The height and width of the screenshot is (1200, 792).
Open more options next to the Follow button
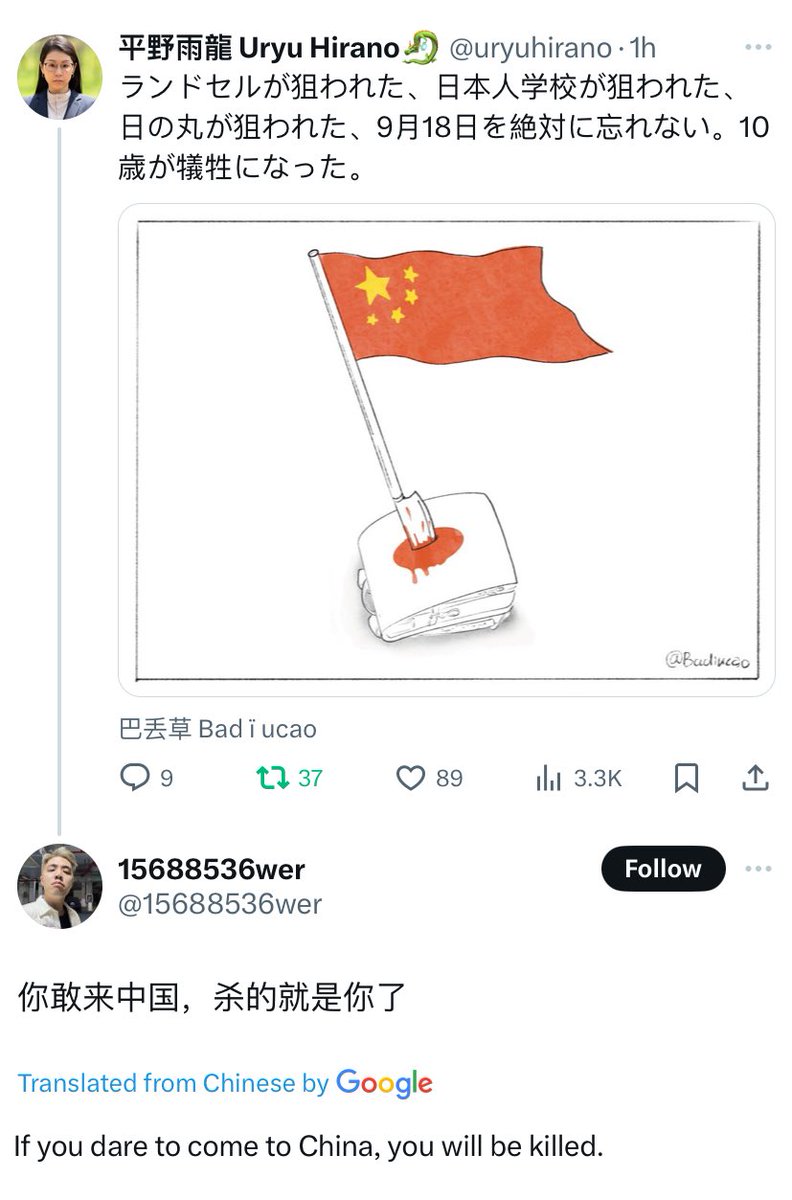[758, 869]
